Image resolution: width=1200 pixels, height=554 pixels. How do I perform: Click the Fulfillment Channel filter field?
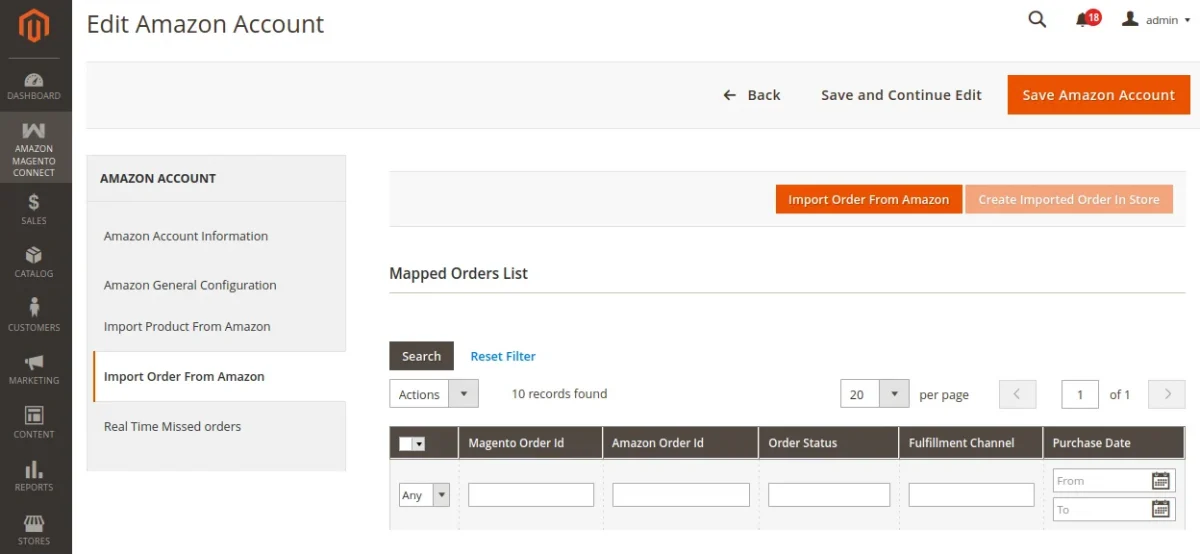coord(971,495)
